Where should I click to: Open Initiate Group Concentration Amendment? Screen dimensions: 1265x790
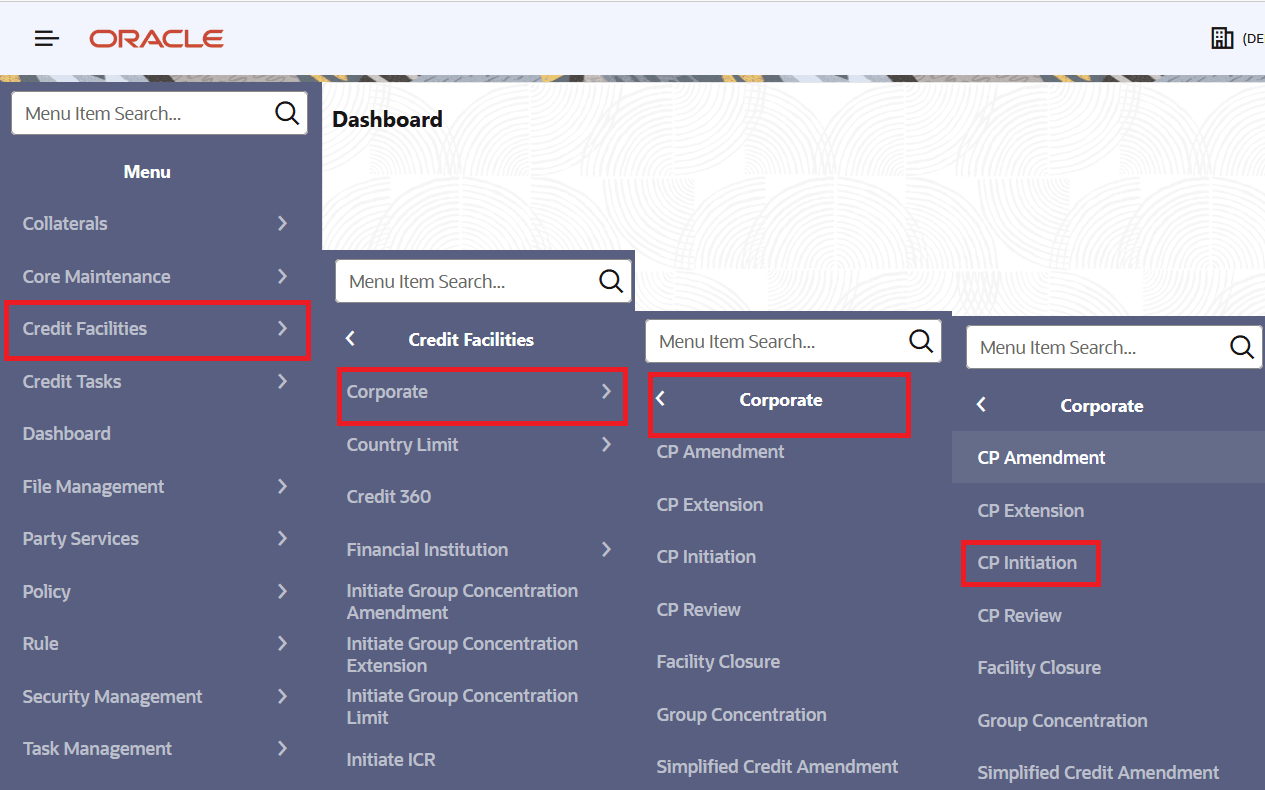coord(462,601)
